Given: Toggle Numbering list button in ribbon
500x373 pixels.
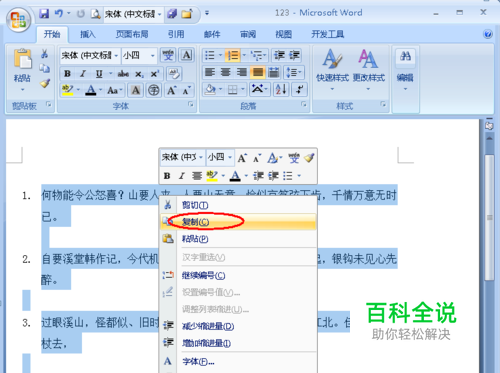Looking at the screenshot, I should click(233, 55).
